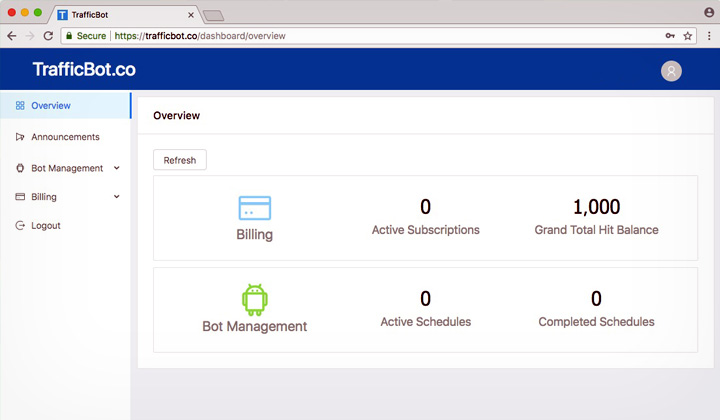Click the TrafficBot tab favicon
The image size is (720, 420).
(62, 15)
